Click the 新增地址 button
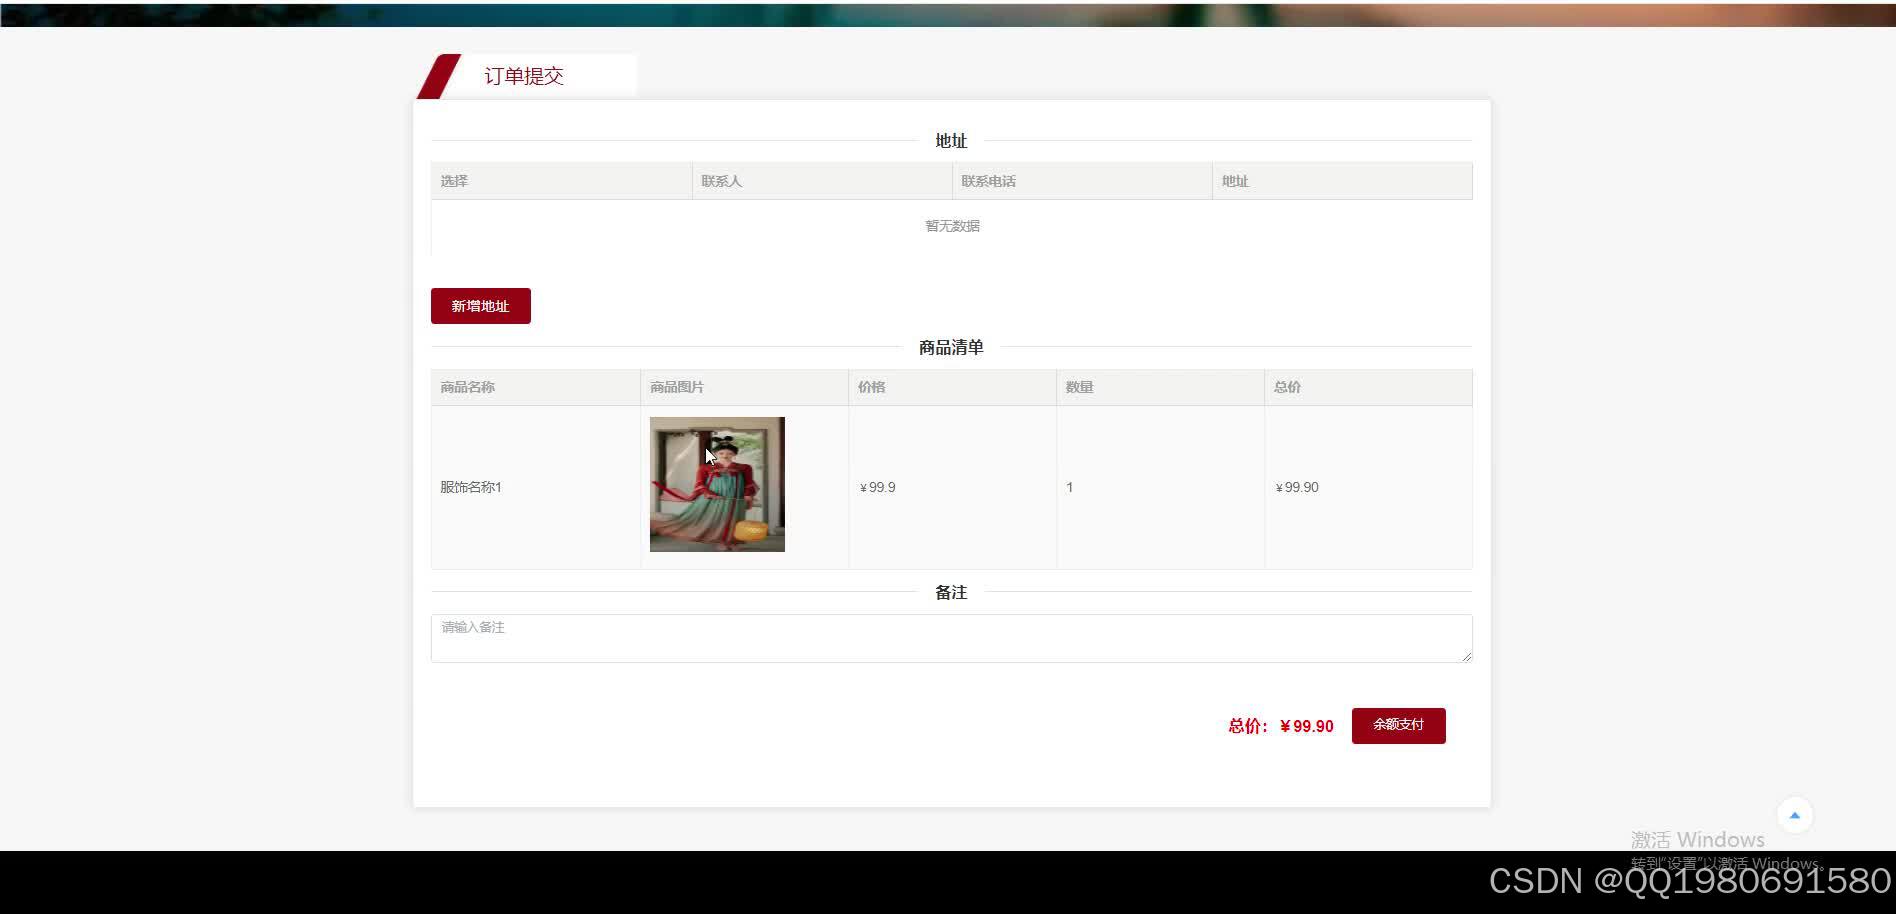 tap(480, 306)
